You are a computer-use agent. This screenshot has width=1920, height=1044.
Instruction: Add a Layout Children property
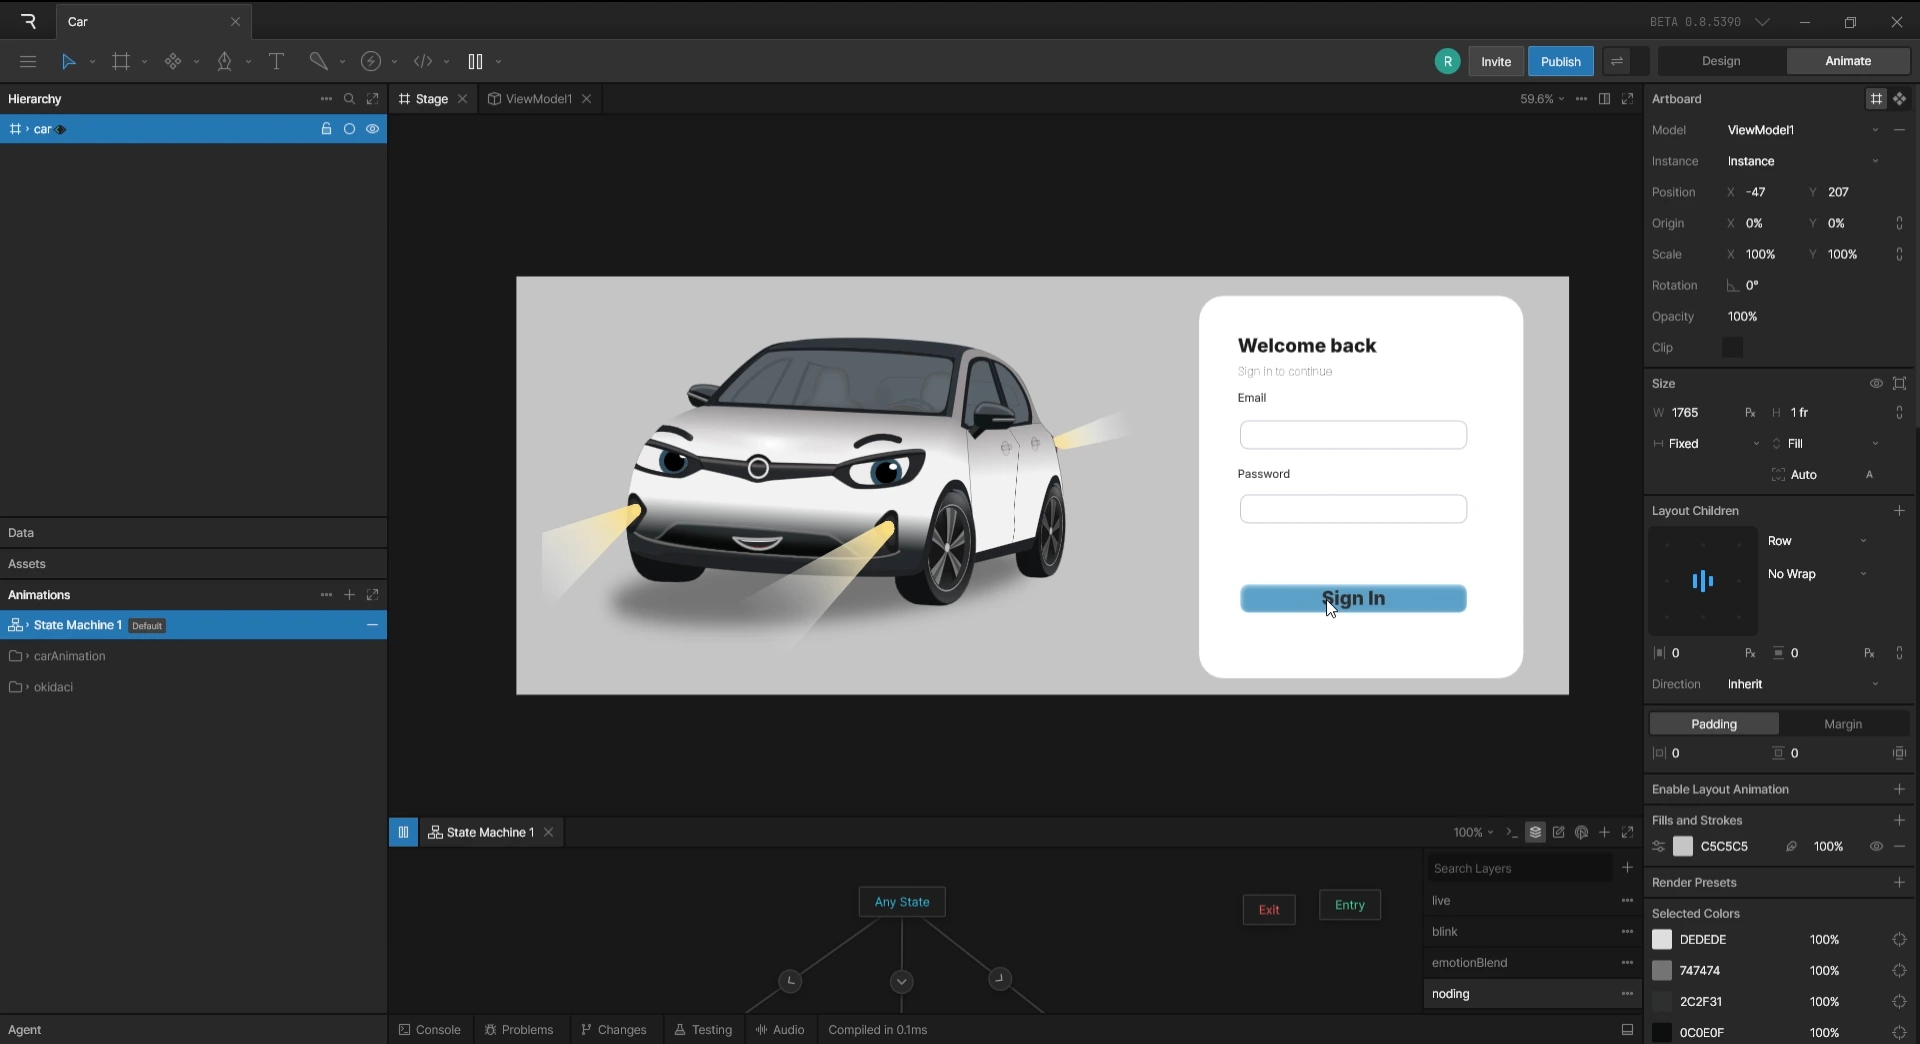1899,511
